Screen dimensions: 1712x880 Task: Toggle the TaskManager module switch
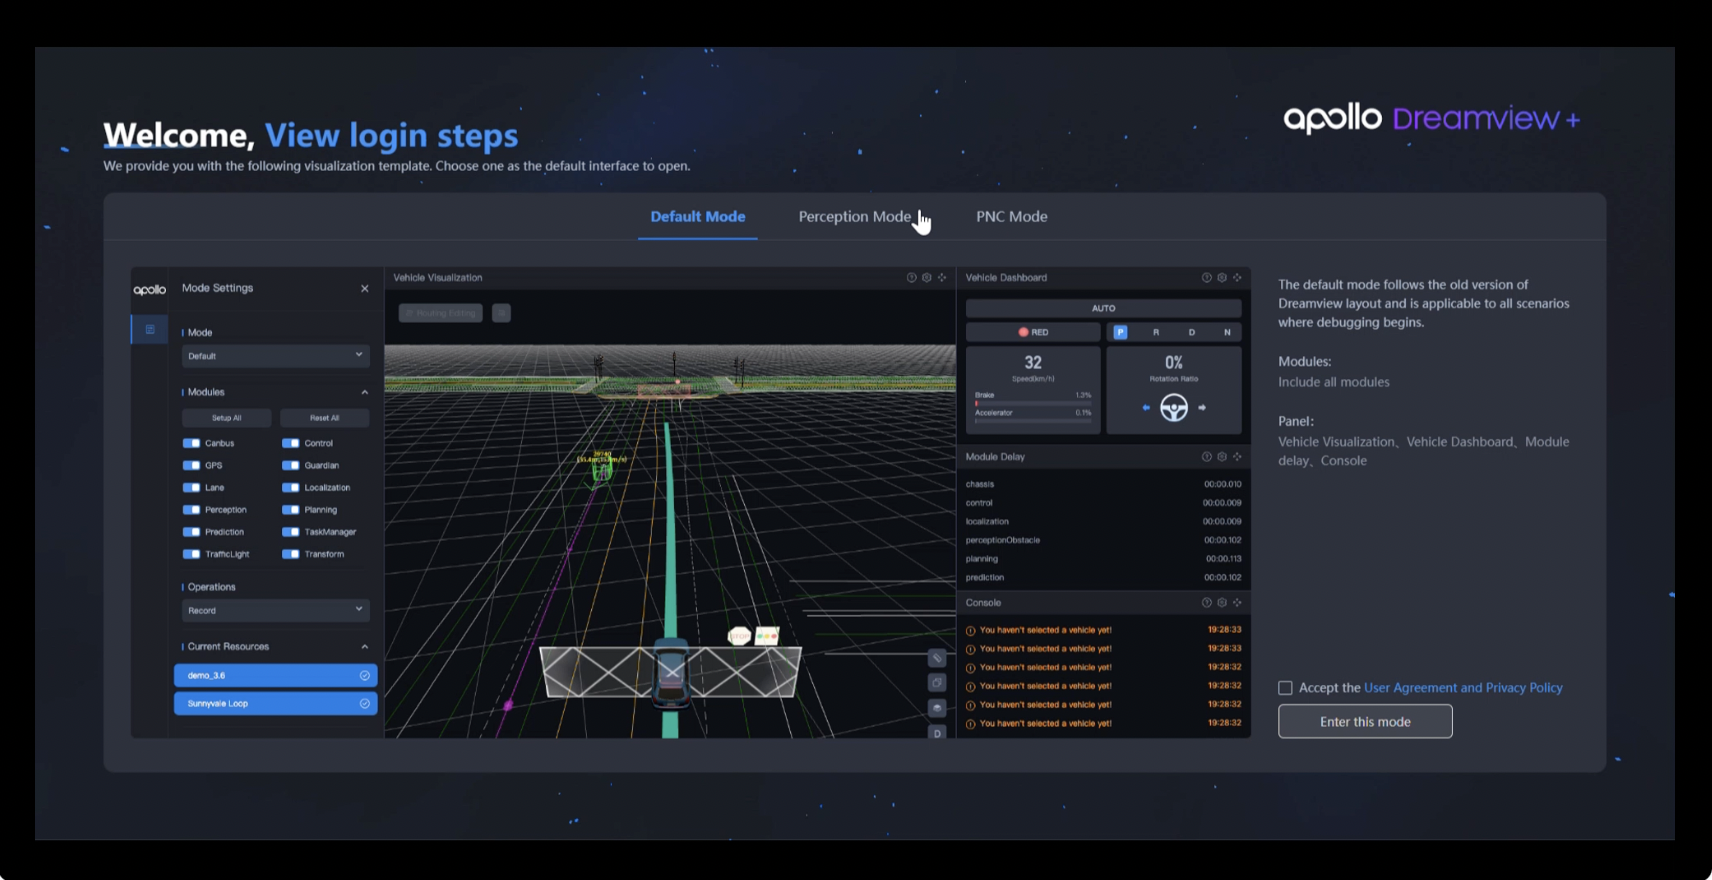(x=290, y=531)
